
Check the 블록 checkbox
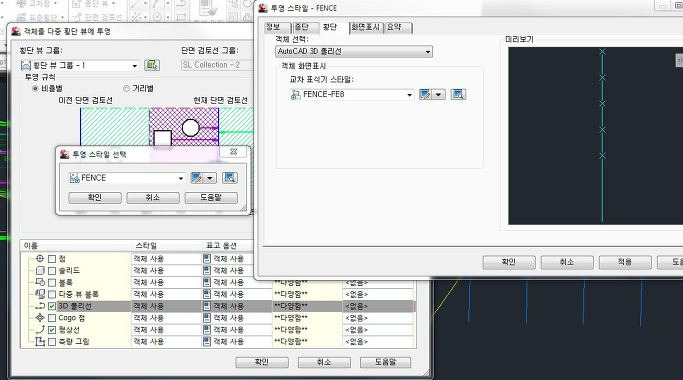pos(52,282)
